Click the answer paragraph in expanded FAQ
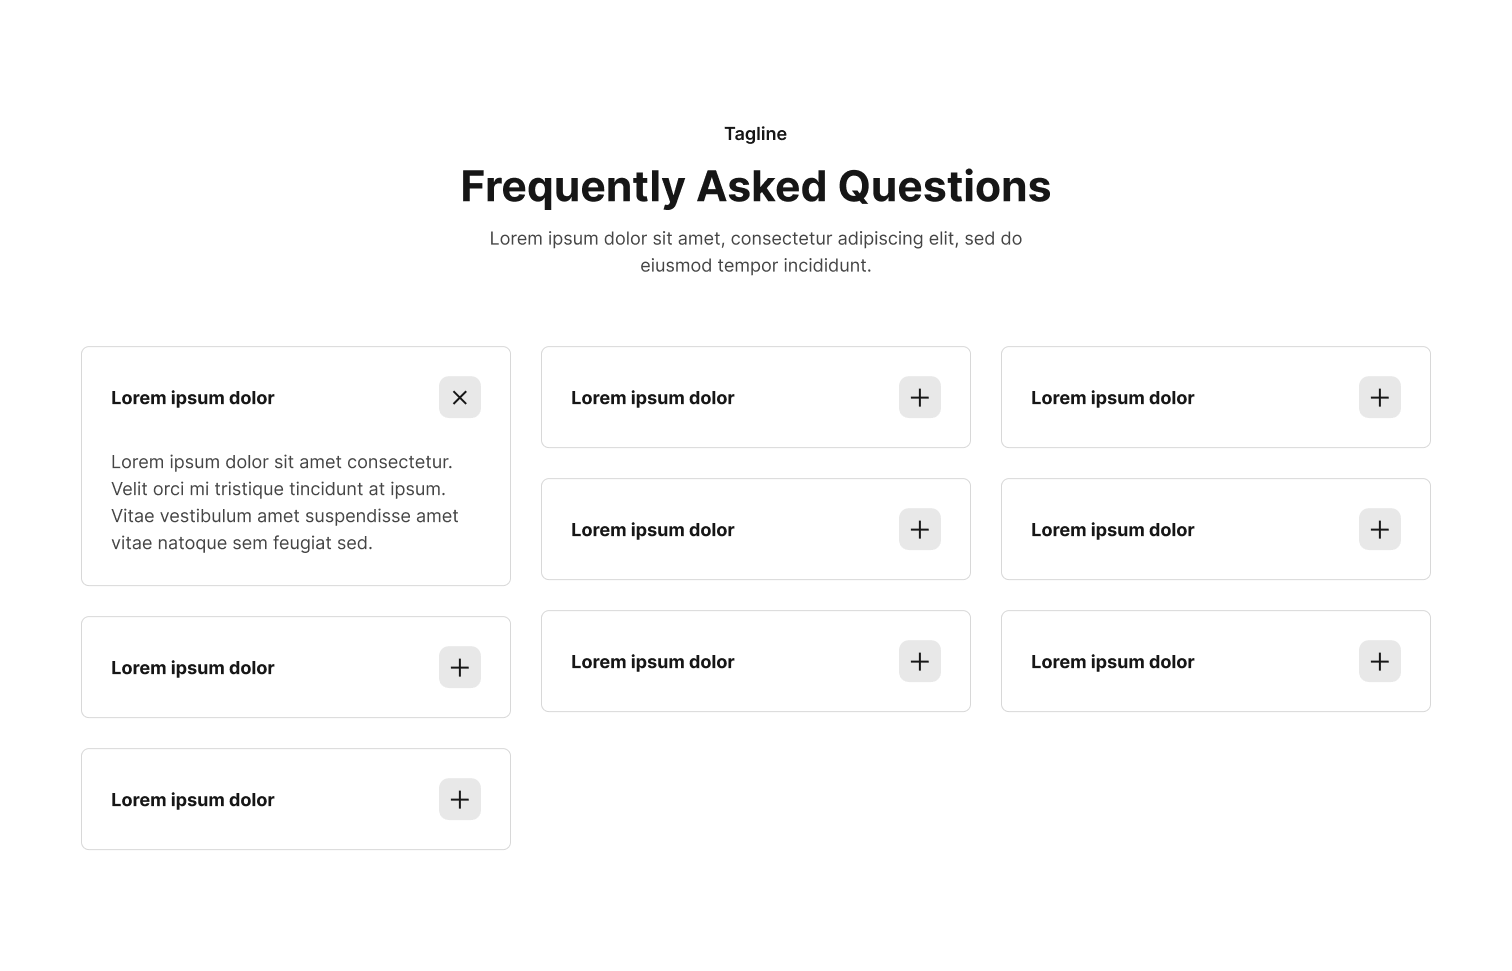The height and width of the screenshot is (971, 1512). tap(285, 502)
